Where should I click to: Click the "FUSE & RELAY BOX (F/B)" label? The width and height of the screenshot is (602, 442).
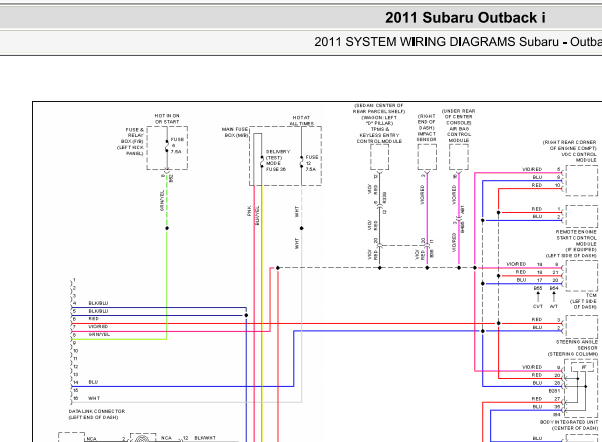click(x=134, y=136)
